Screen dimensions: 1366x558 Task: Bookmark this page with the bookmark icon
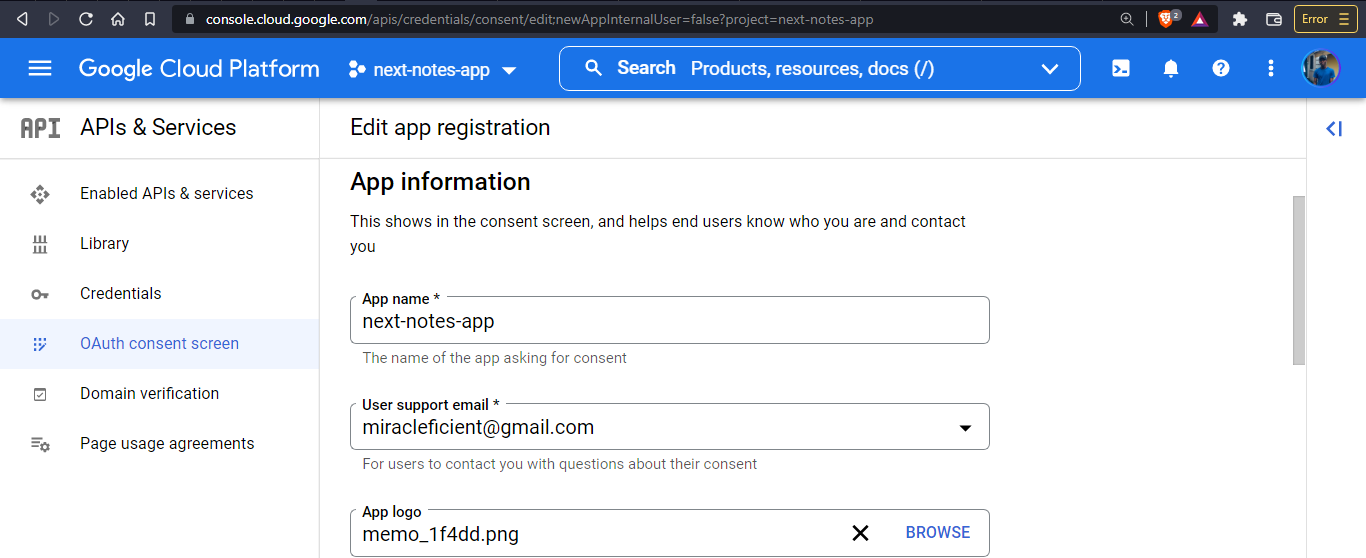(x=150, y=19)
